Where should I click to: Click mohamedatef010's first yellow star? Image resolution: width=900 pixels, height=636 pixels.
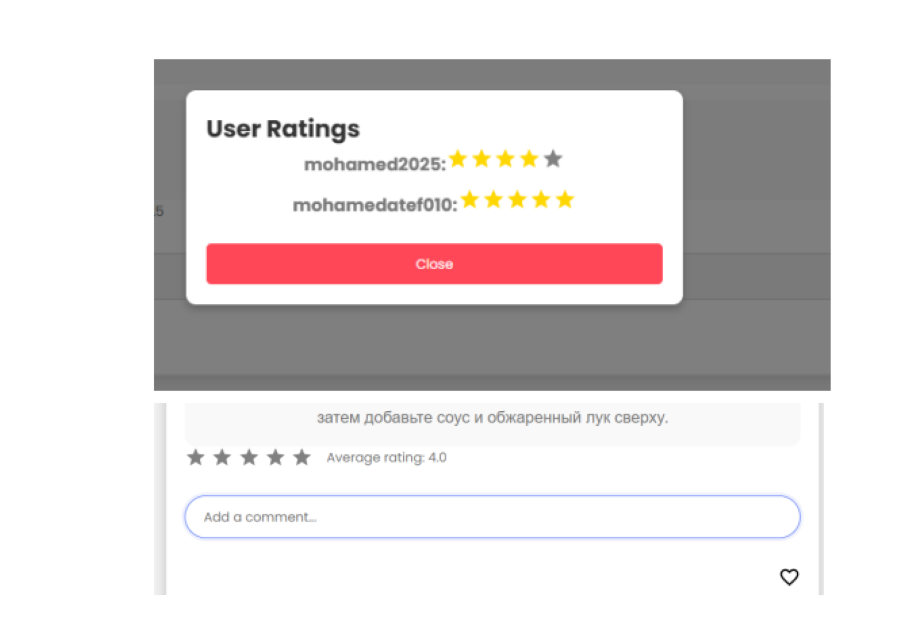click(469, 200)
